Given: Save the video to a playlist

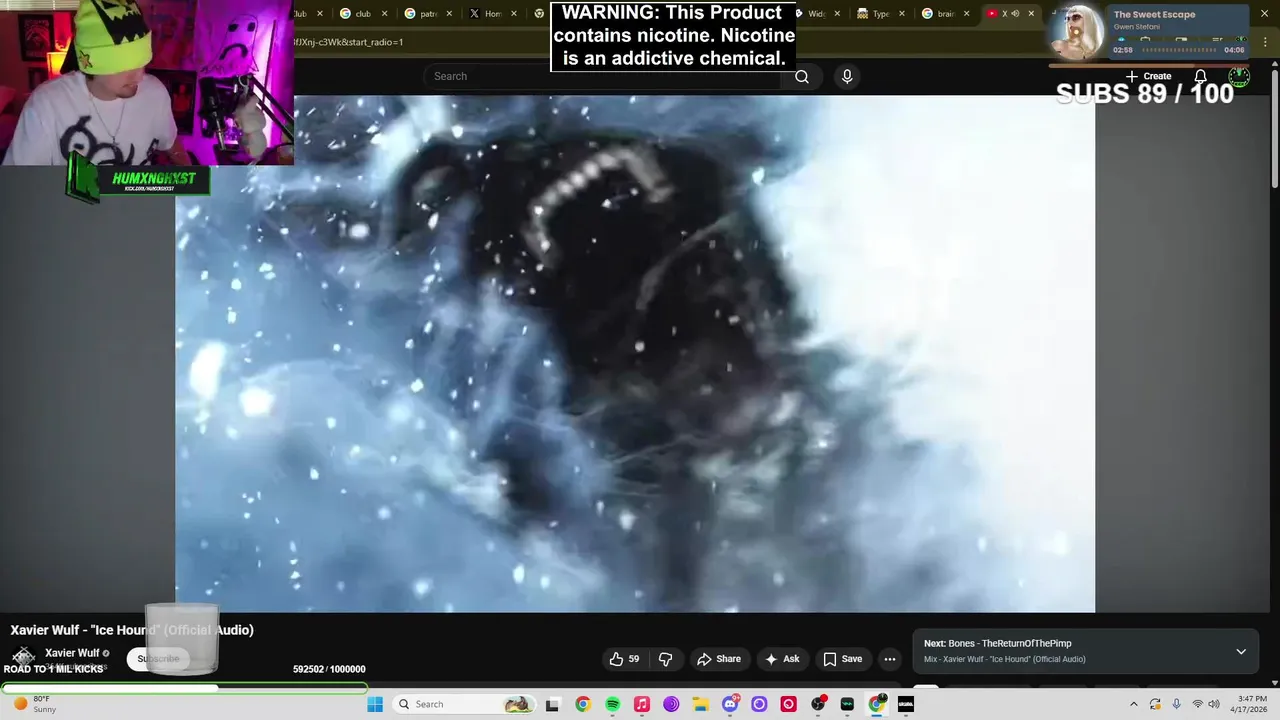Looking at the screenshot, I should click(x=842, y=659).
